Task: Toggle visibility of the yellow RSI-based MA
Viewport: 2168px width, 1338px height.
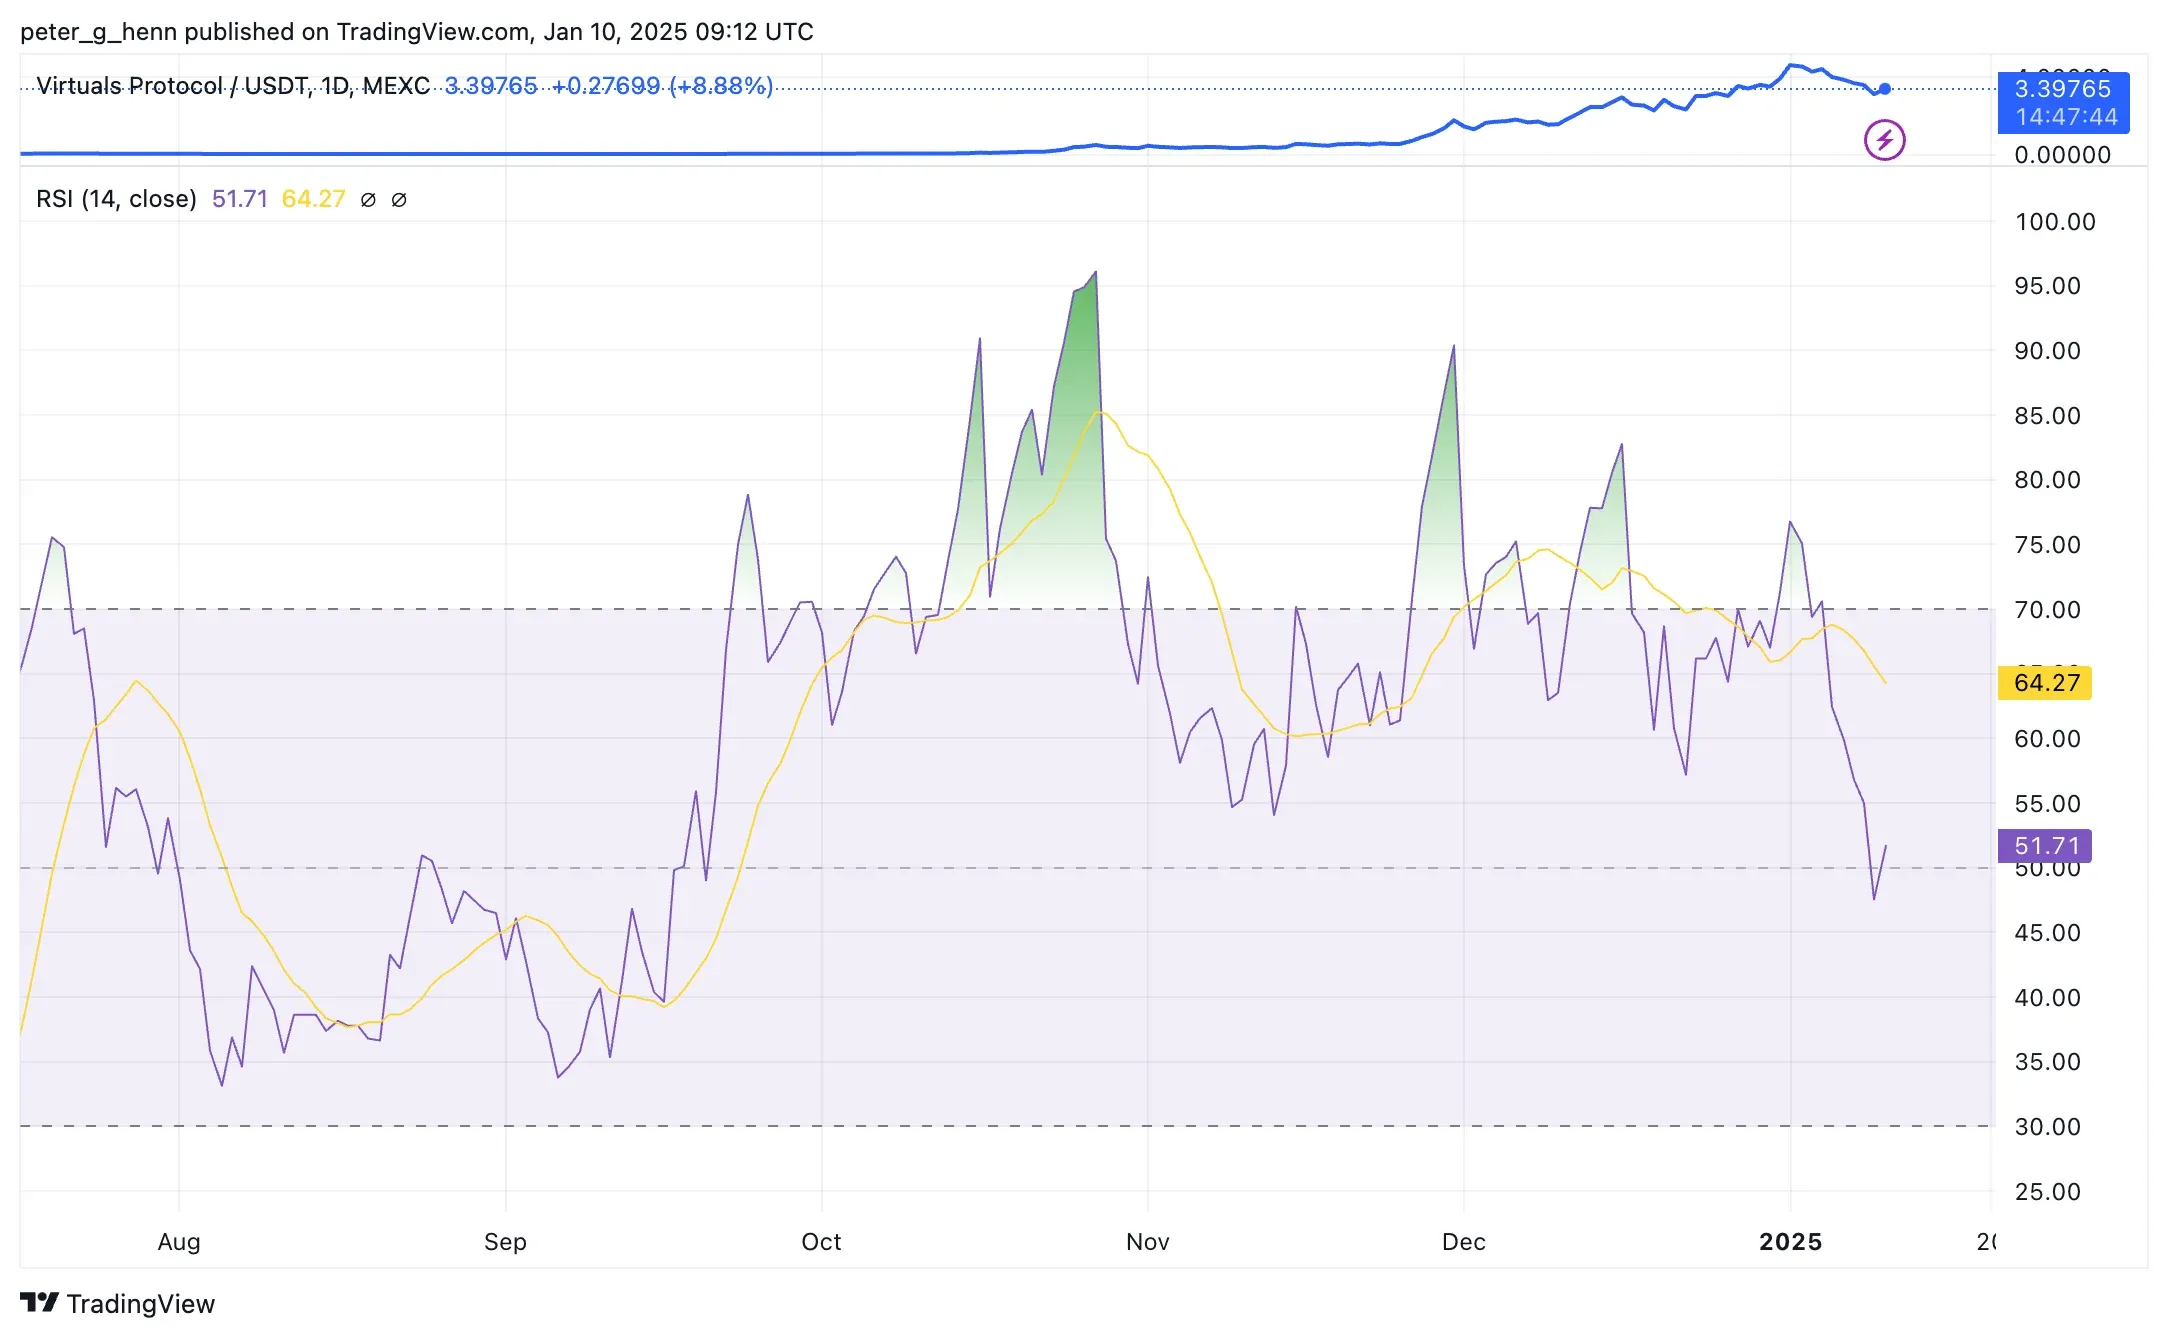Action: [313, 199]
